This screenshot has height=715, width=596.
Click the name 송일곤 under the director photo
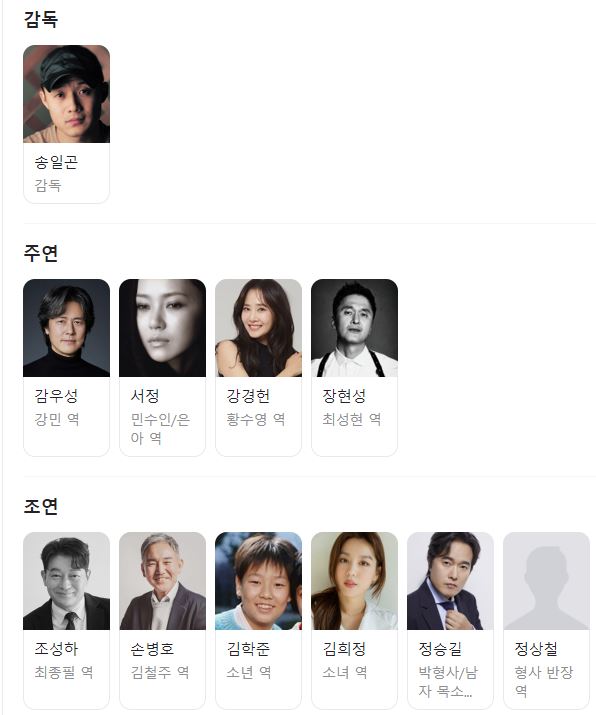pos(56,162)
